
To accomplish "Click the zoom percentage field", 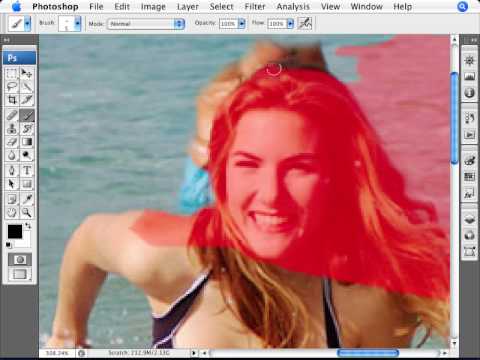I will pos(57,353).
